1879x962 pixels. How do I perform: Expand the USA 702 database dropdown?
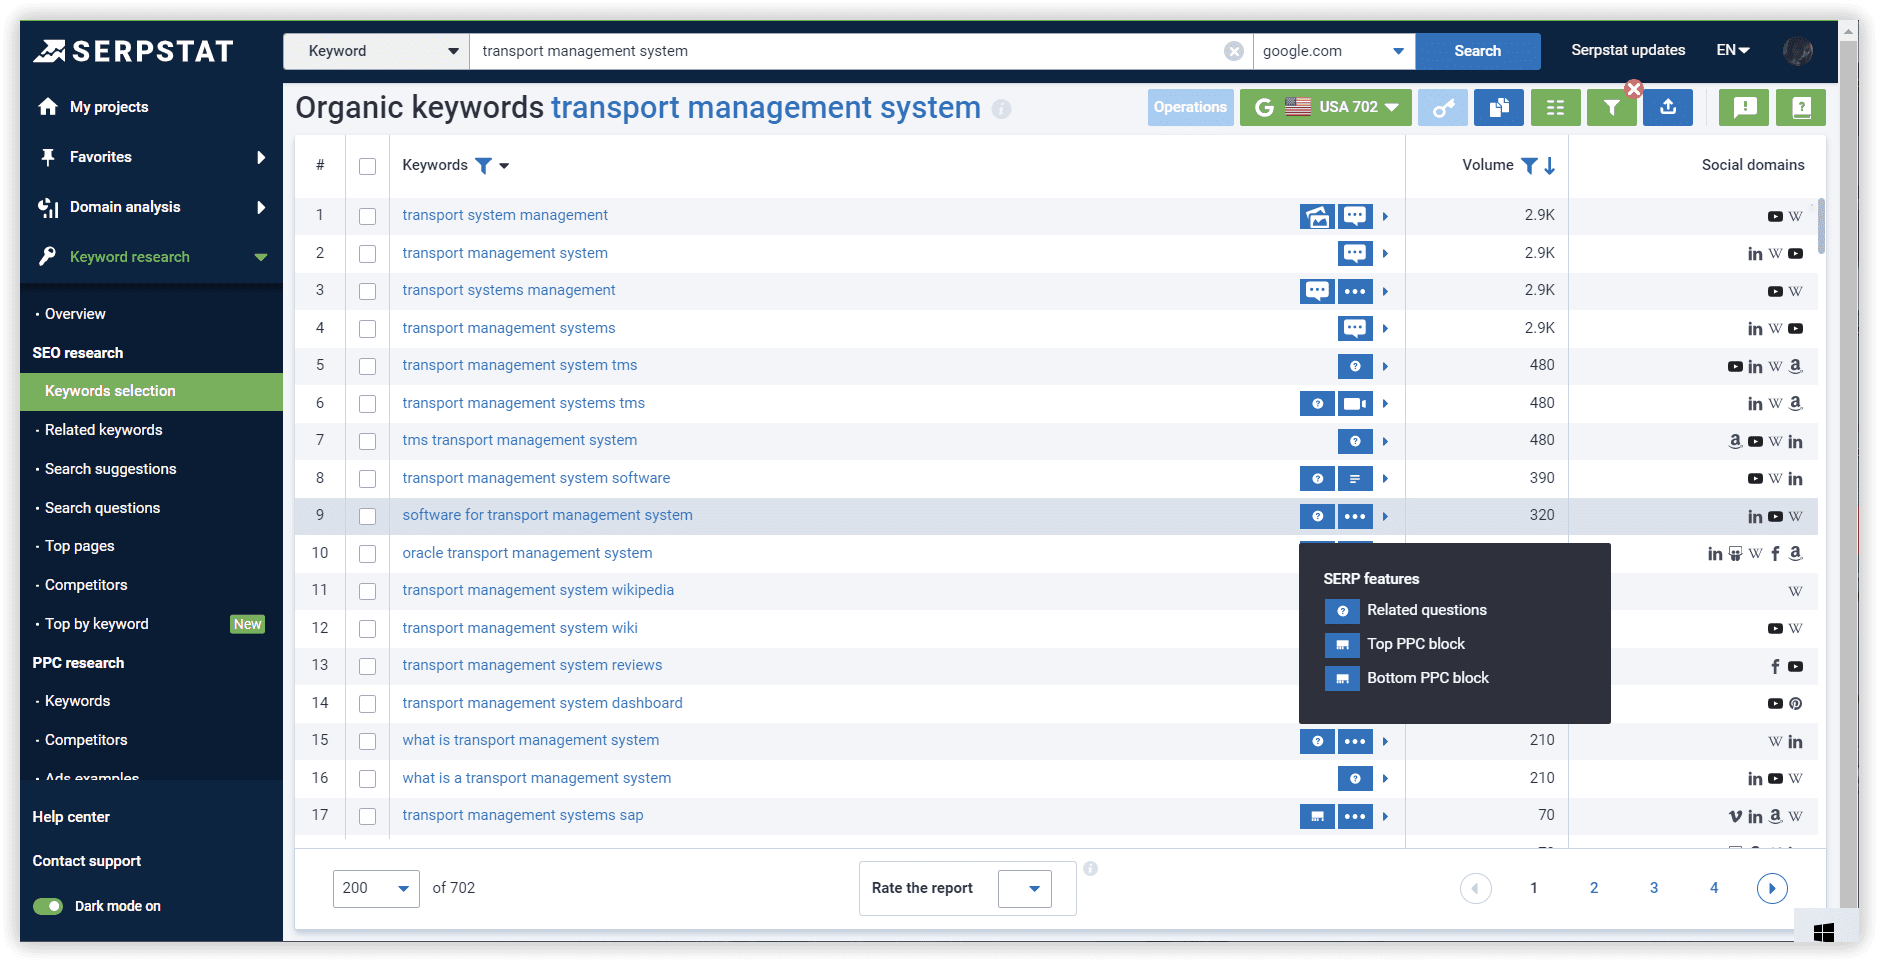coord(1325,108)
